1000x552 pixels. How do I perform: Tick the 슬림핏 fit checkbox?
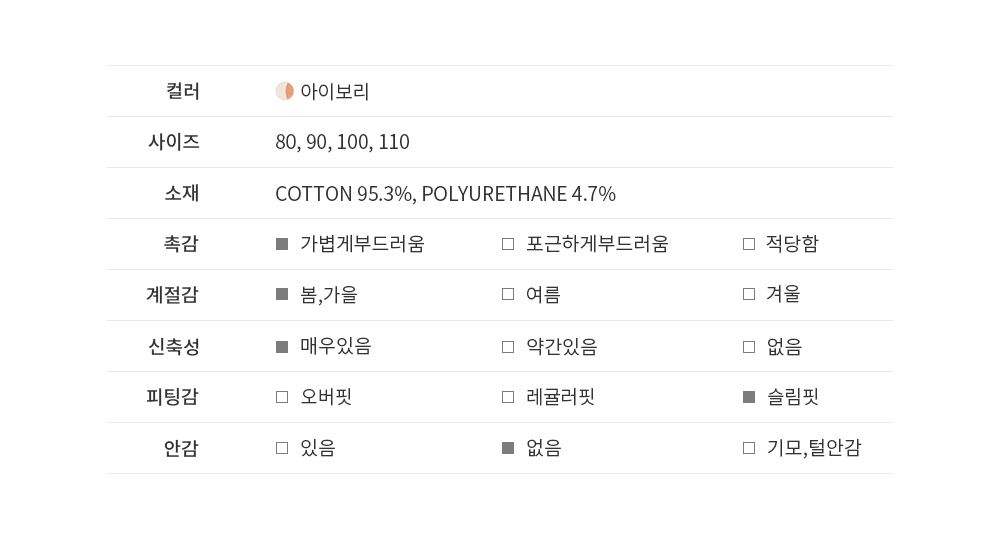749,397
